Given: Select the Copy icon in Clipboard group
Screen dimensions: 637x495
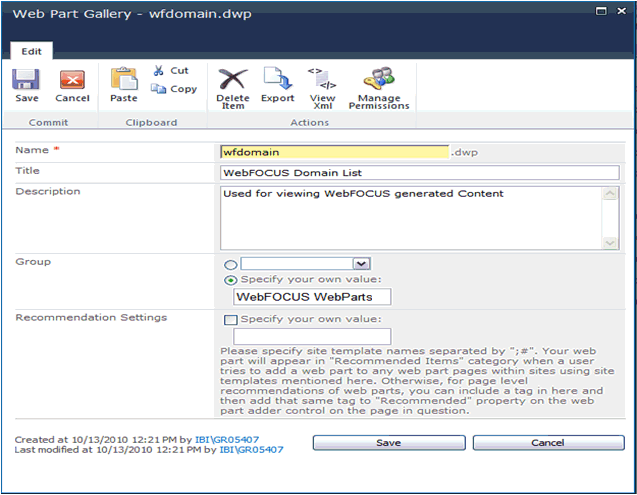Looking at the screenshot, I should (160, 89).
